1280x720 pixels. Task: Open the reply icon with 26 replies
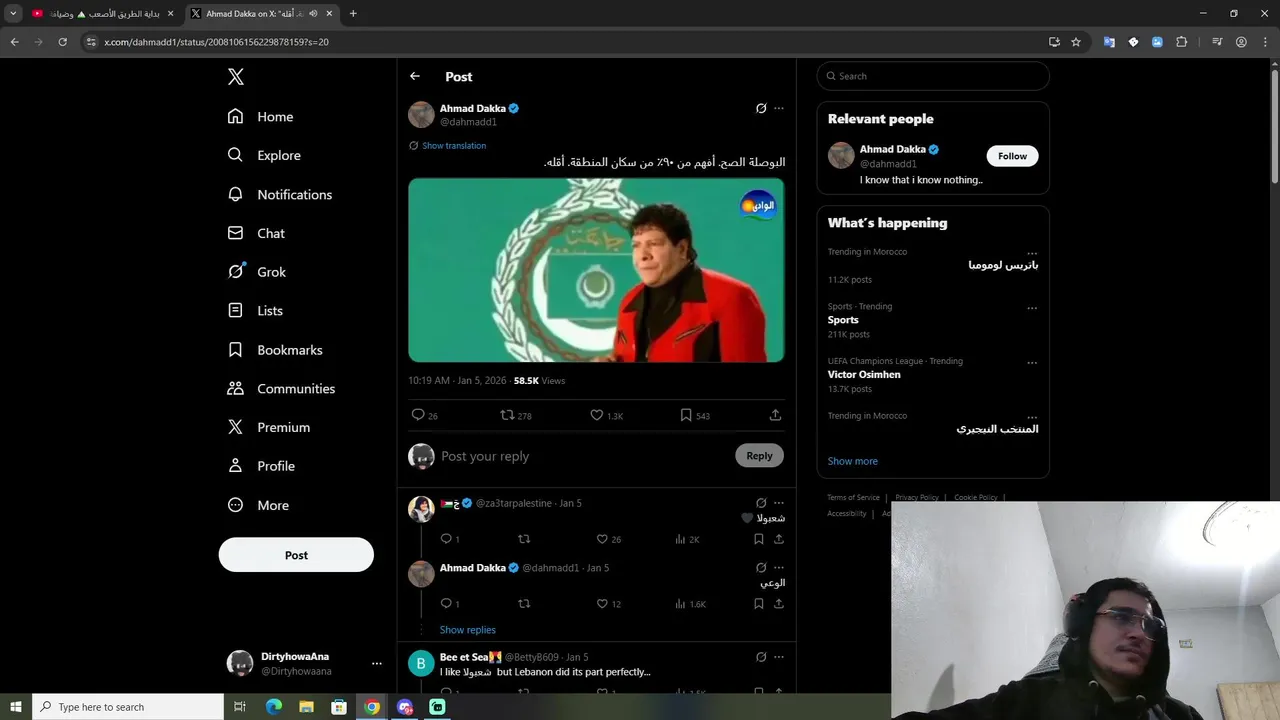[x=418, y=415]
